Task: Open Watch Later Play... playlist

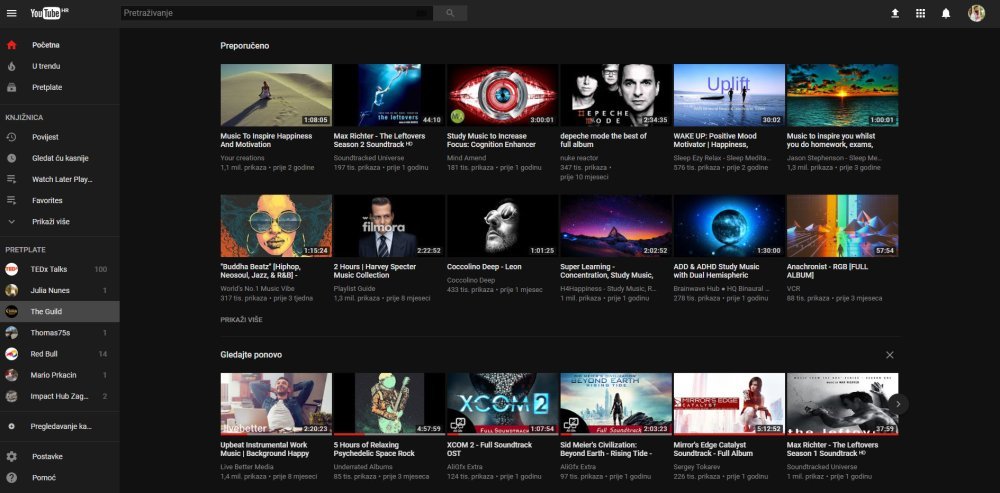Action: pos(60,179)
